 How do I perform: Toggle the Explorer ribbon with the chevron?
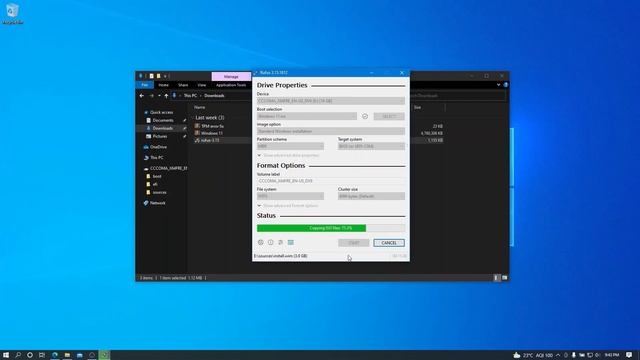coord(498,85)
